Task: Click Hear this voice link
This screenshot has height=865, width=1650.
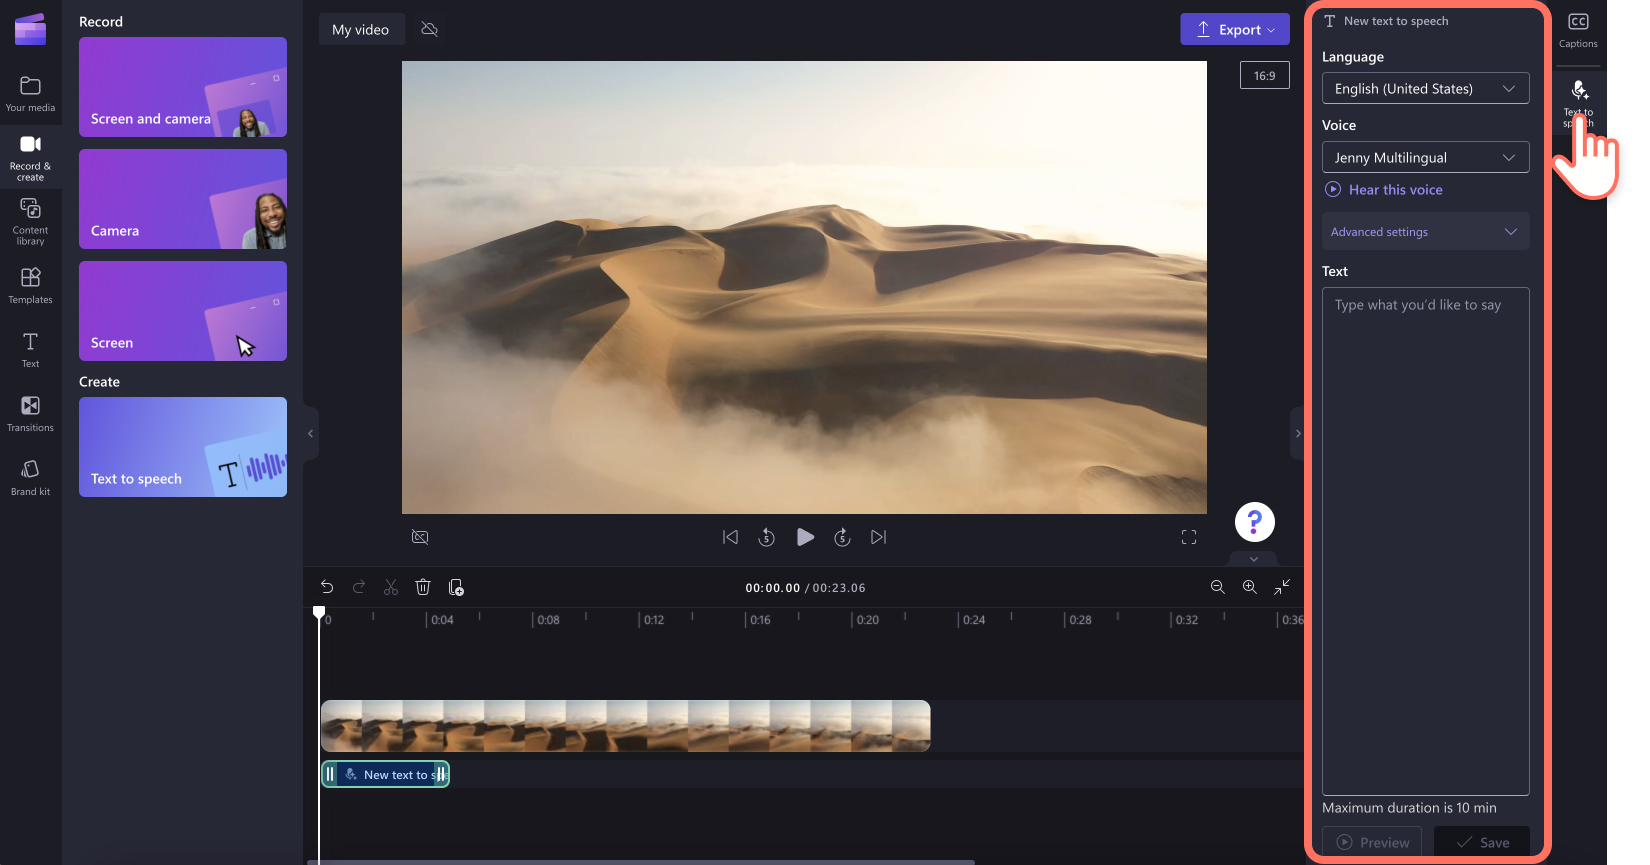Action: pyautogui.click(x=1384, y=189)
